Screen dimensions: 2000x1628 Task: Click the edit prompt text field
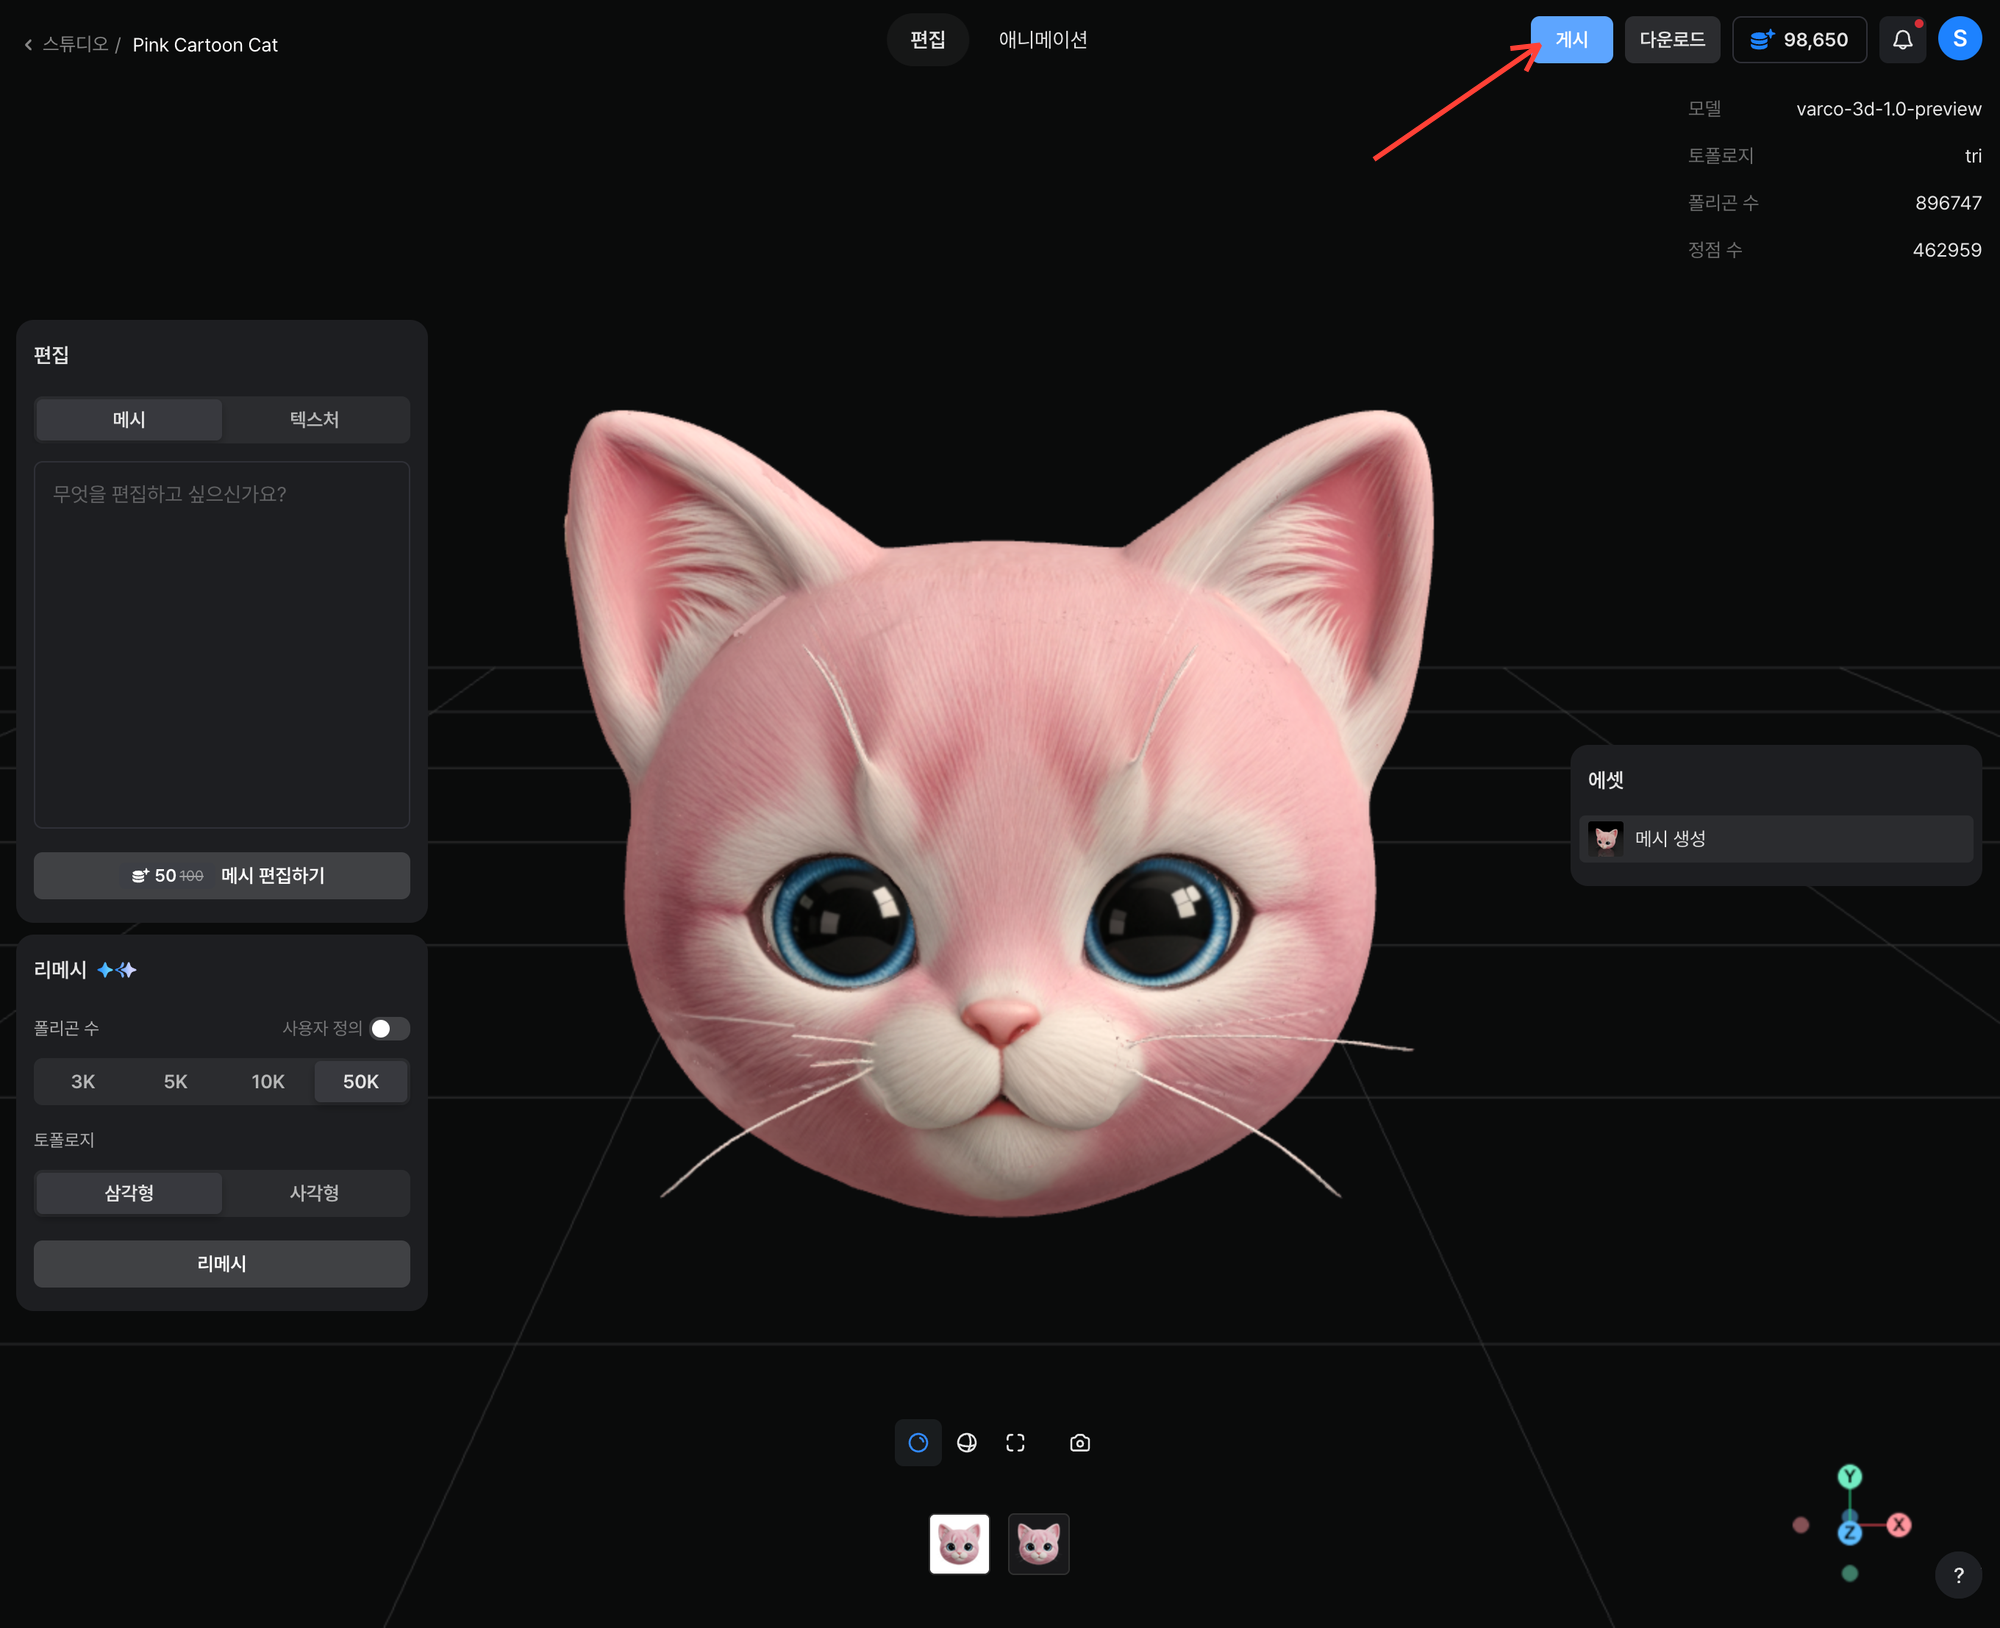point(222,645)
